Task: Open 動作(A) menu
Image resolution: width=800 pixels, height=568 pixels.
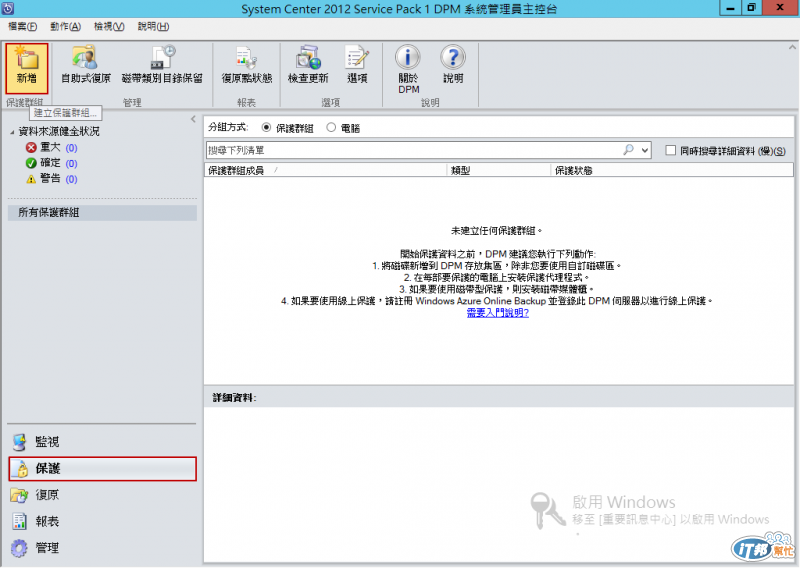Action: pos(65,27)
